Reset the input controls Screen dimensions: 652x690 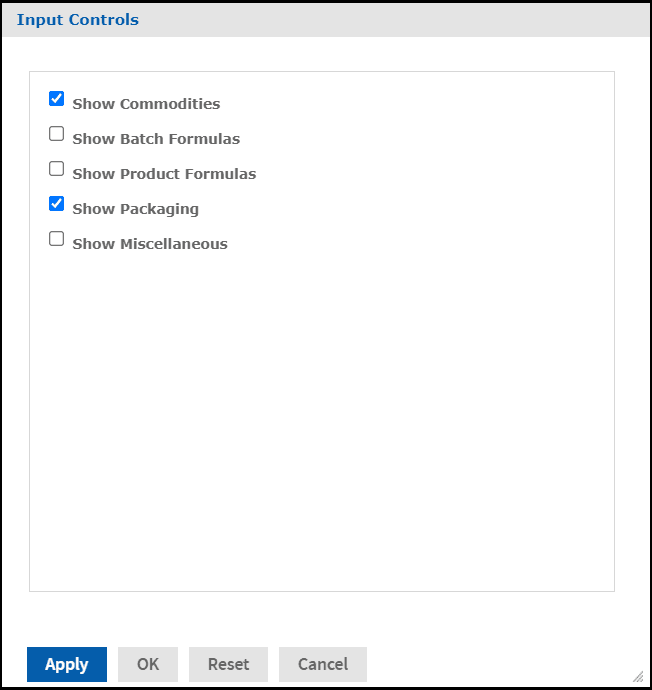point(228,664)
